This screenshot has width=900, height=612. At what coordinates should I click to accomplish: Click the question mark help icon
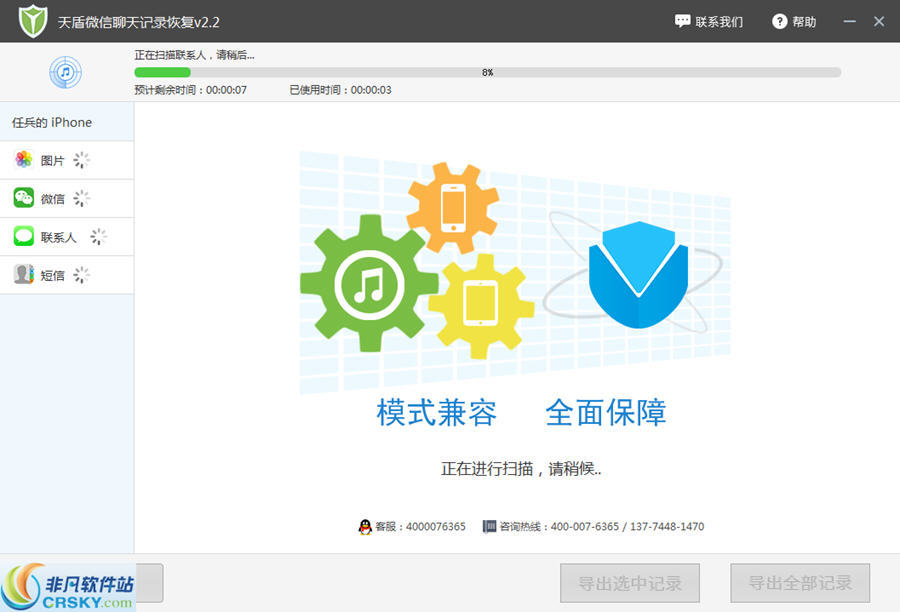[778, 20]
